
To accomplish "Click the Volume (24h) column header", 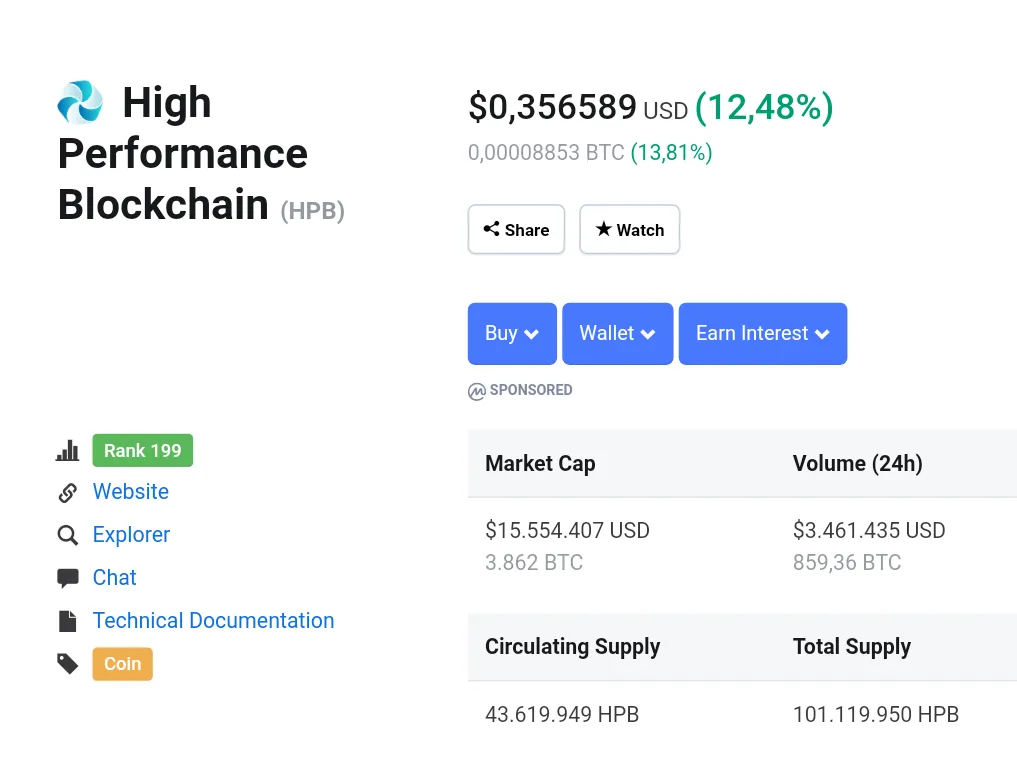I will click(x=857, y=464).
